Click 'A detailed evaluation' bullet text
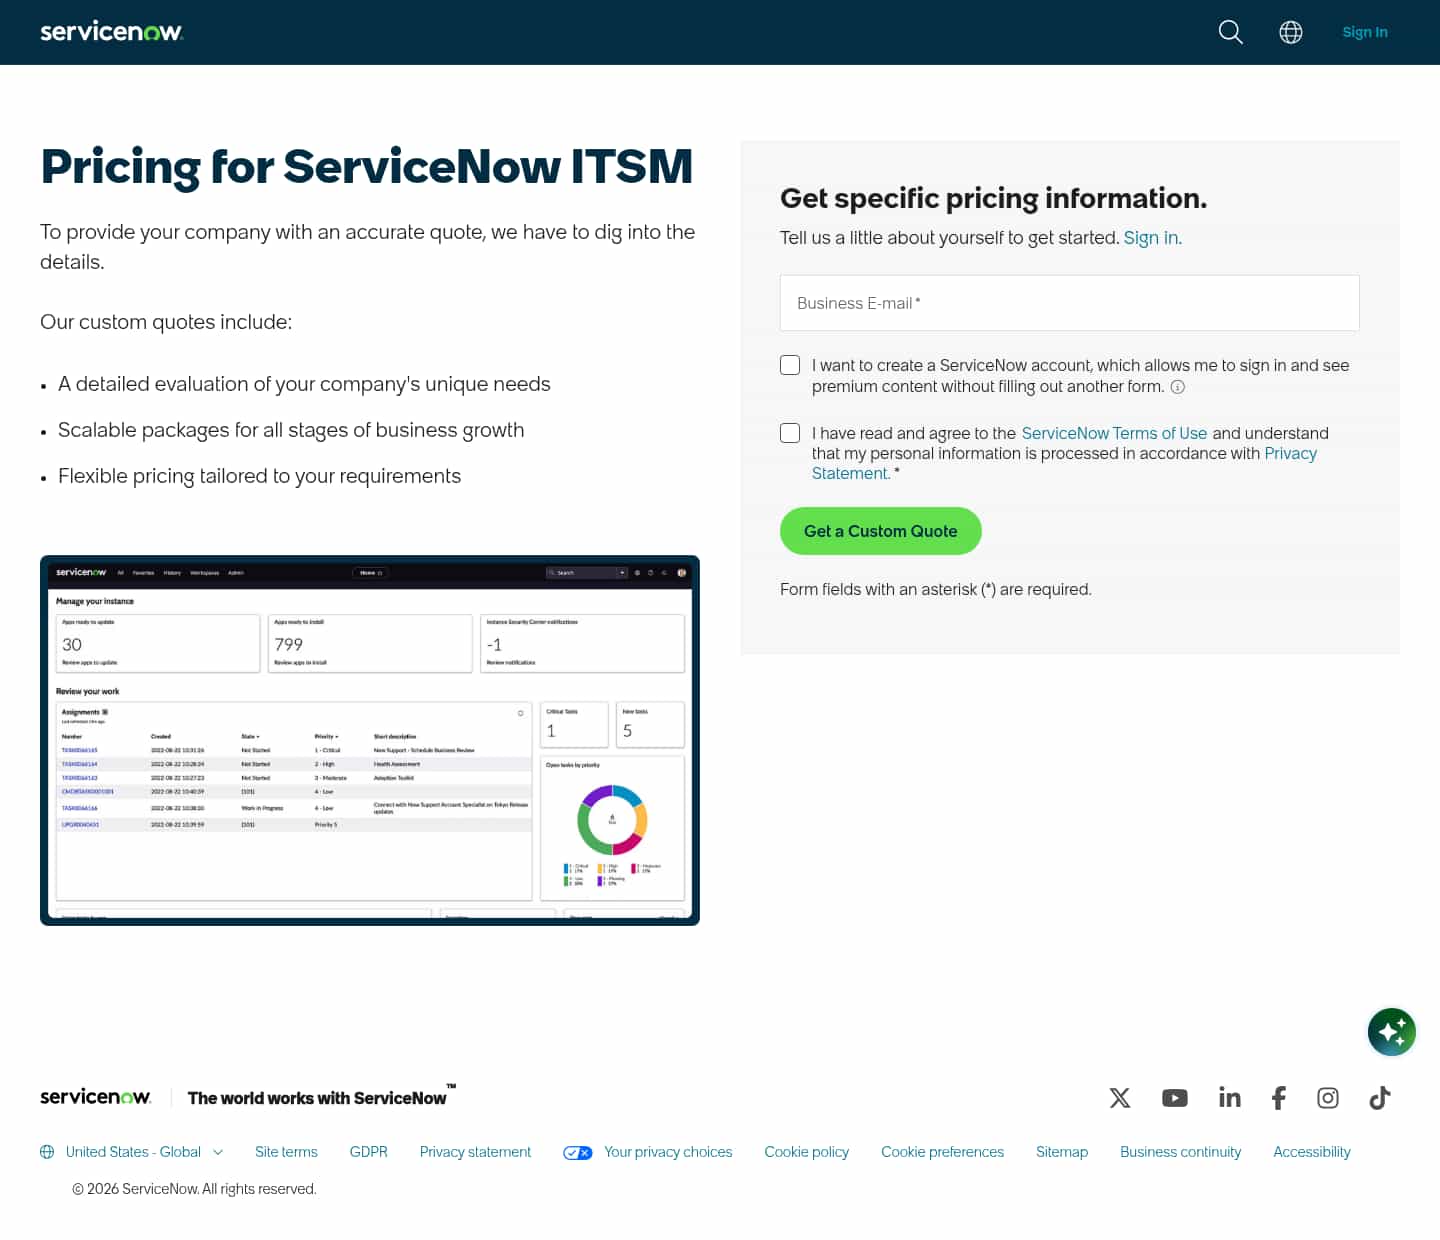Viewport: 1440px width, 1240px height. coord(304,384)
